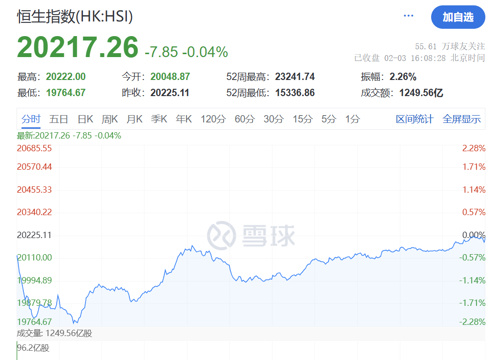Select the 1分 one-minute chart tab
The image size is (500, 360).
click(x=352, y=119)
